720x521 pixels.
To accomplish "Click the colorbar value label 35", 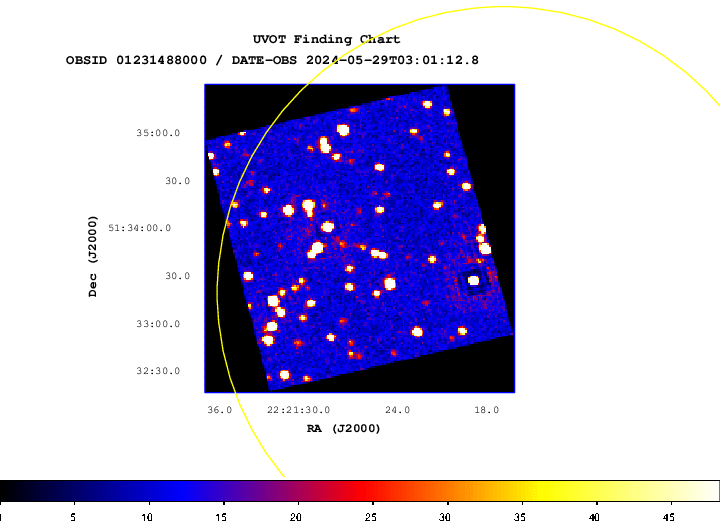I will tap(519, 517).
